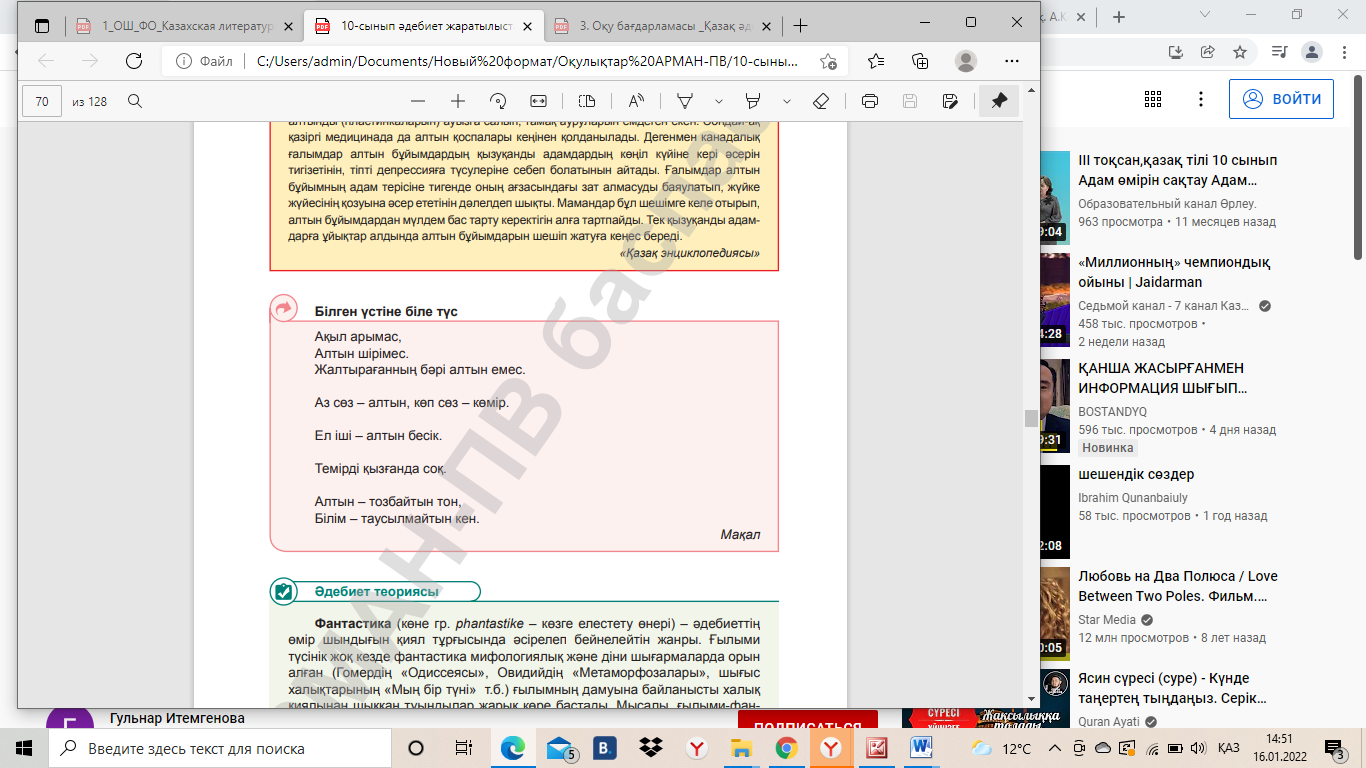Close the 1_ОШ_ФО_Казахская литература tab
The image size is (1366, 768).
coord(290,26)
